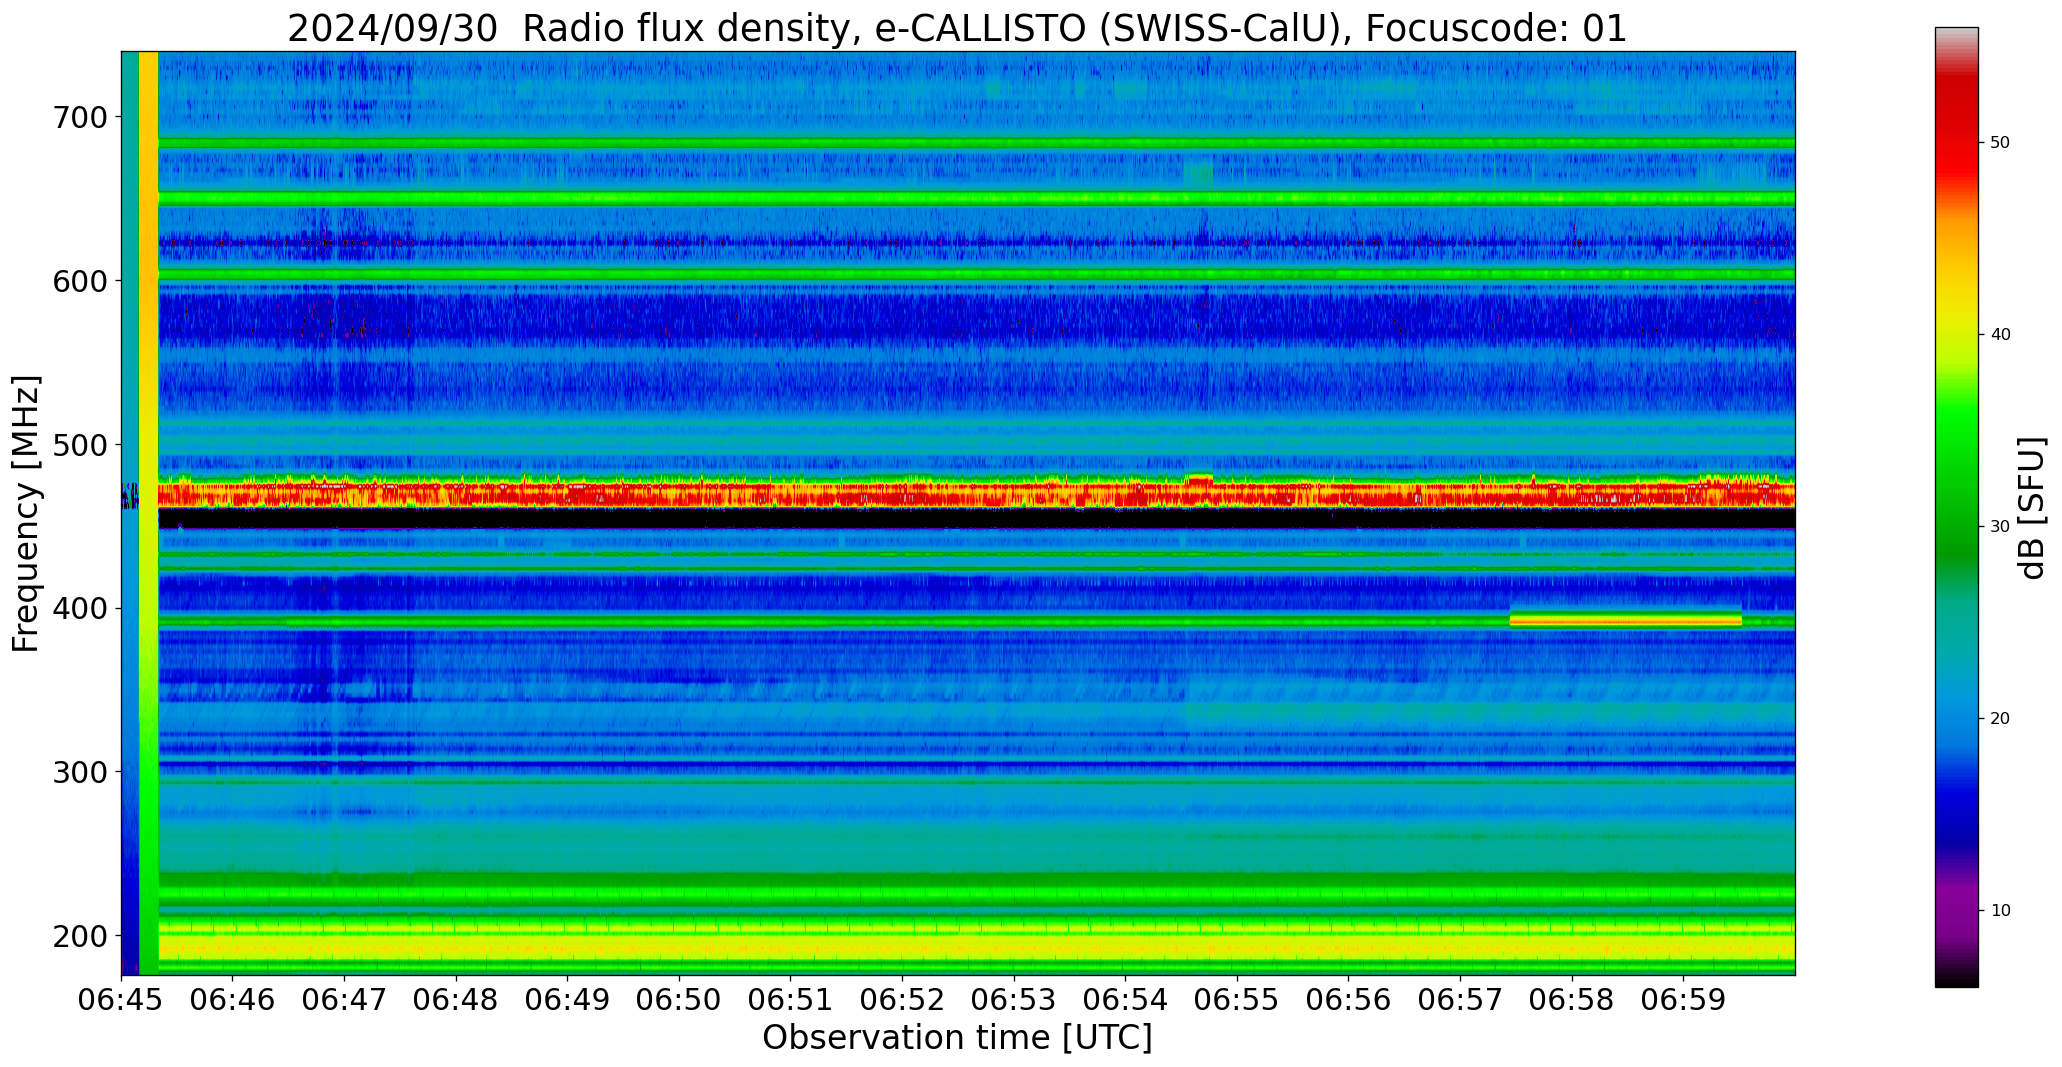Click the 06:58 time tick label
The image size is (2062, 1067).
click(1572, 1000)
